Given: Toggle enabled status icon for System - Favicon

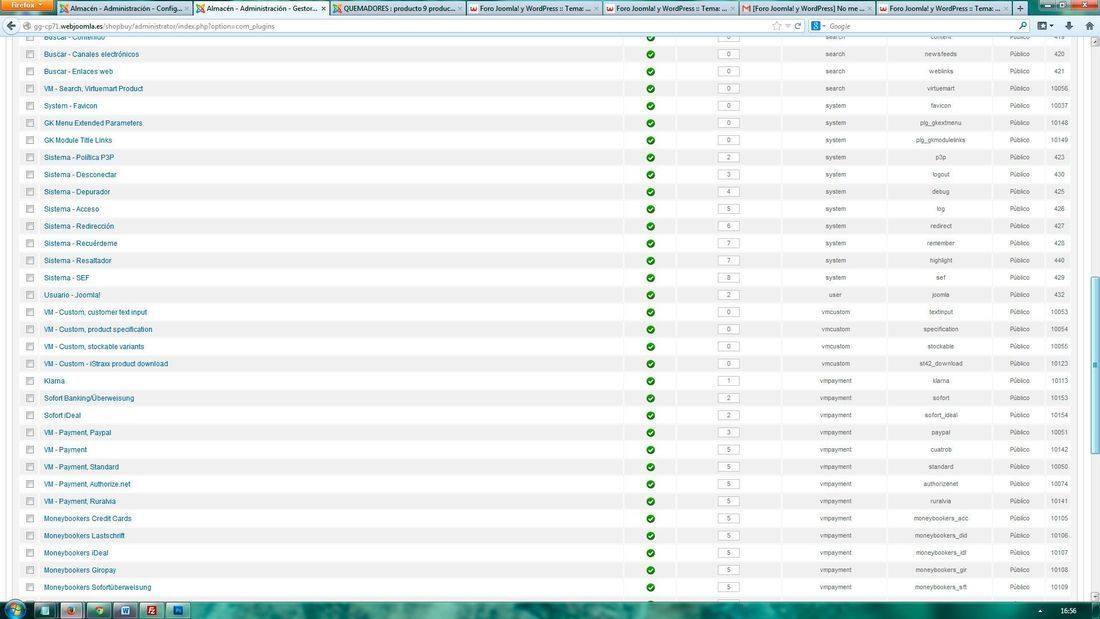Looking at the screenshot, I should [x=650, y=106].
